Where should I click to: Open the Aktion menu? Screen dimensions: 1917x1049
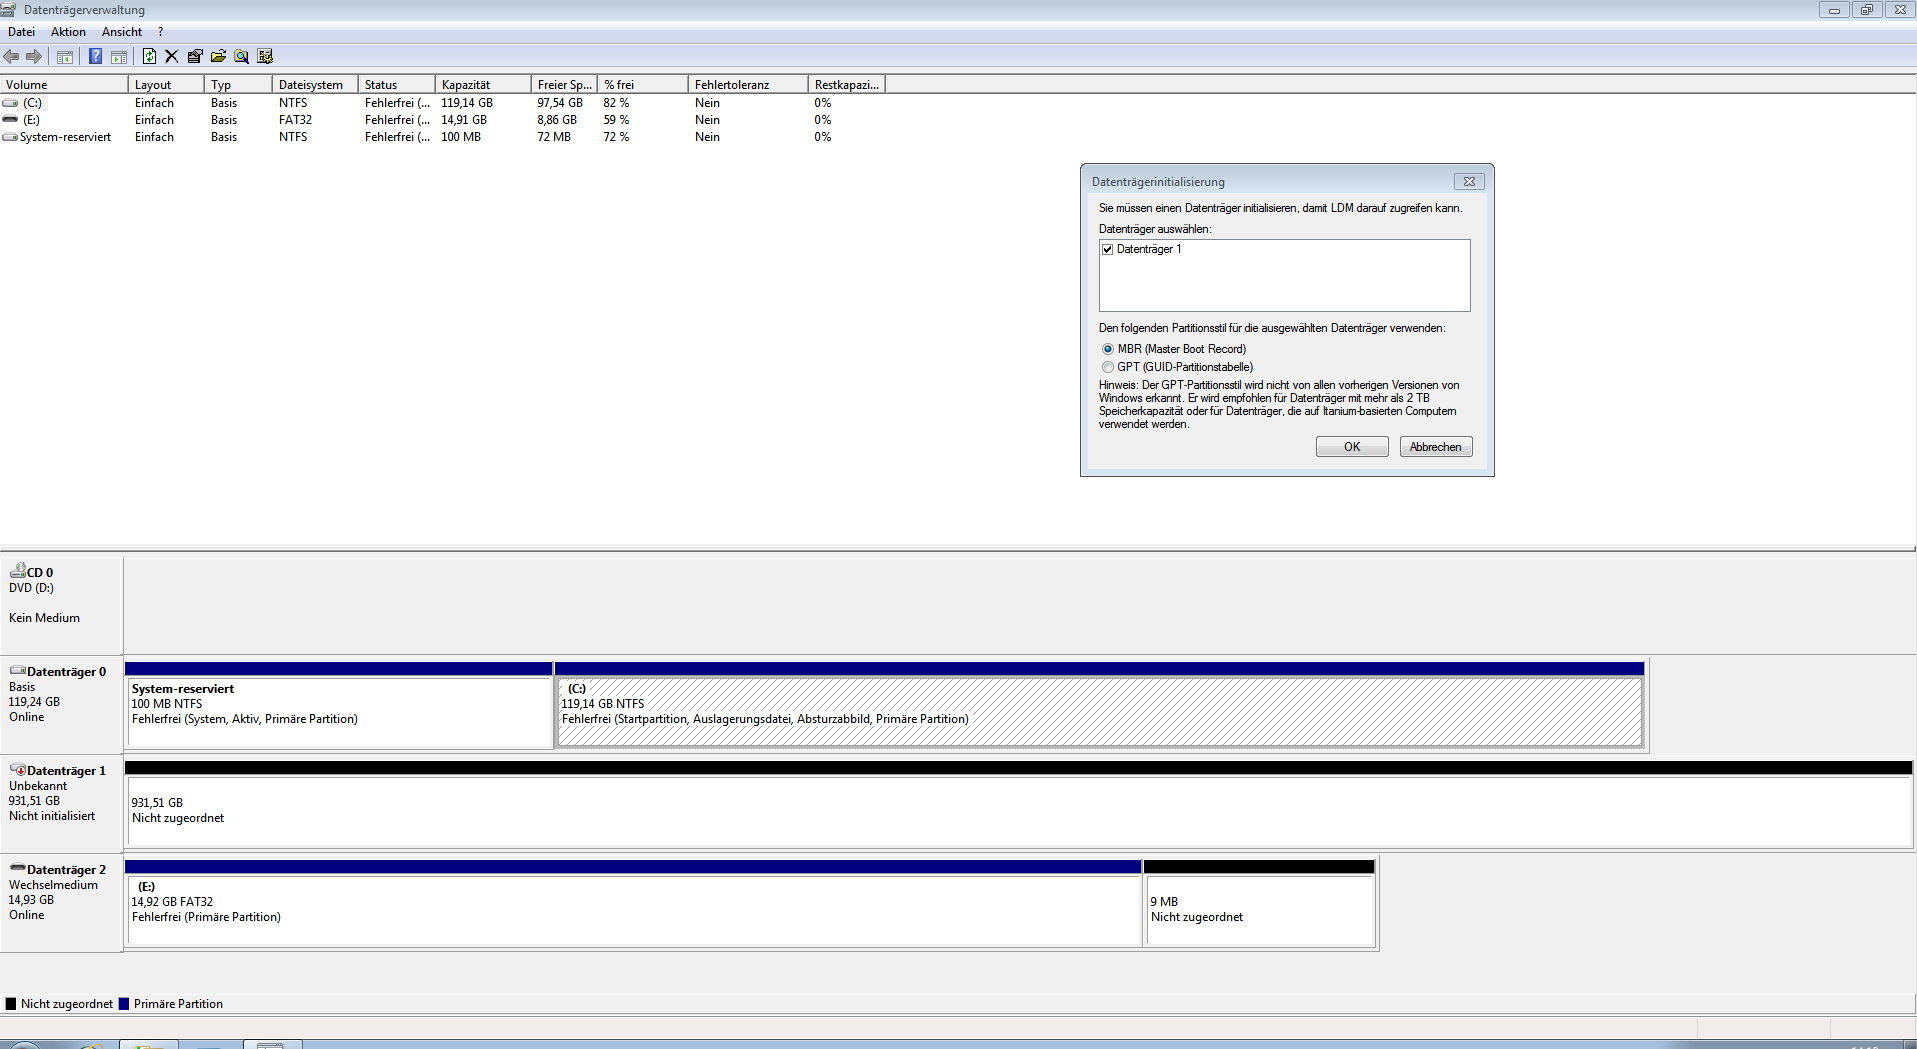68,32
